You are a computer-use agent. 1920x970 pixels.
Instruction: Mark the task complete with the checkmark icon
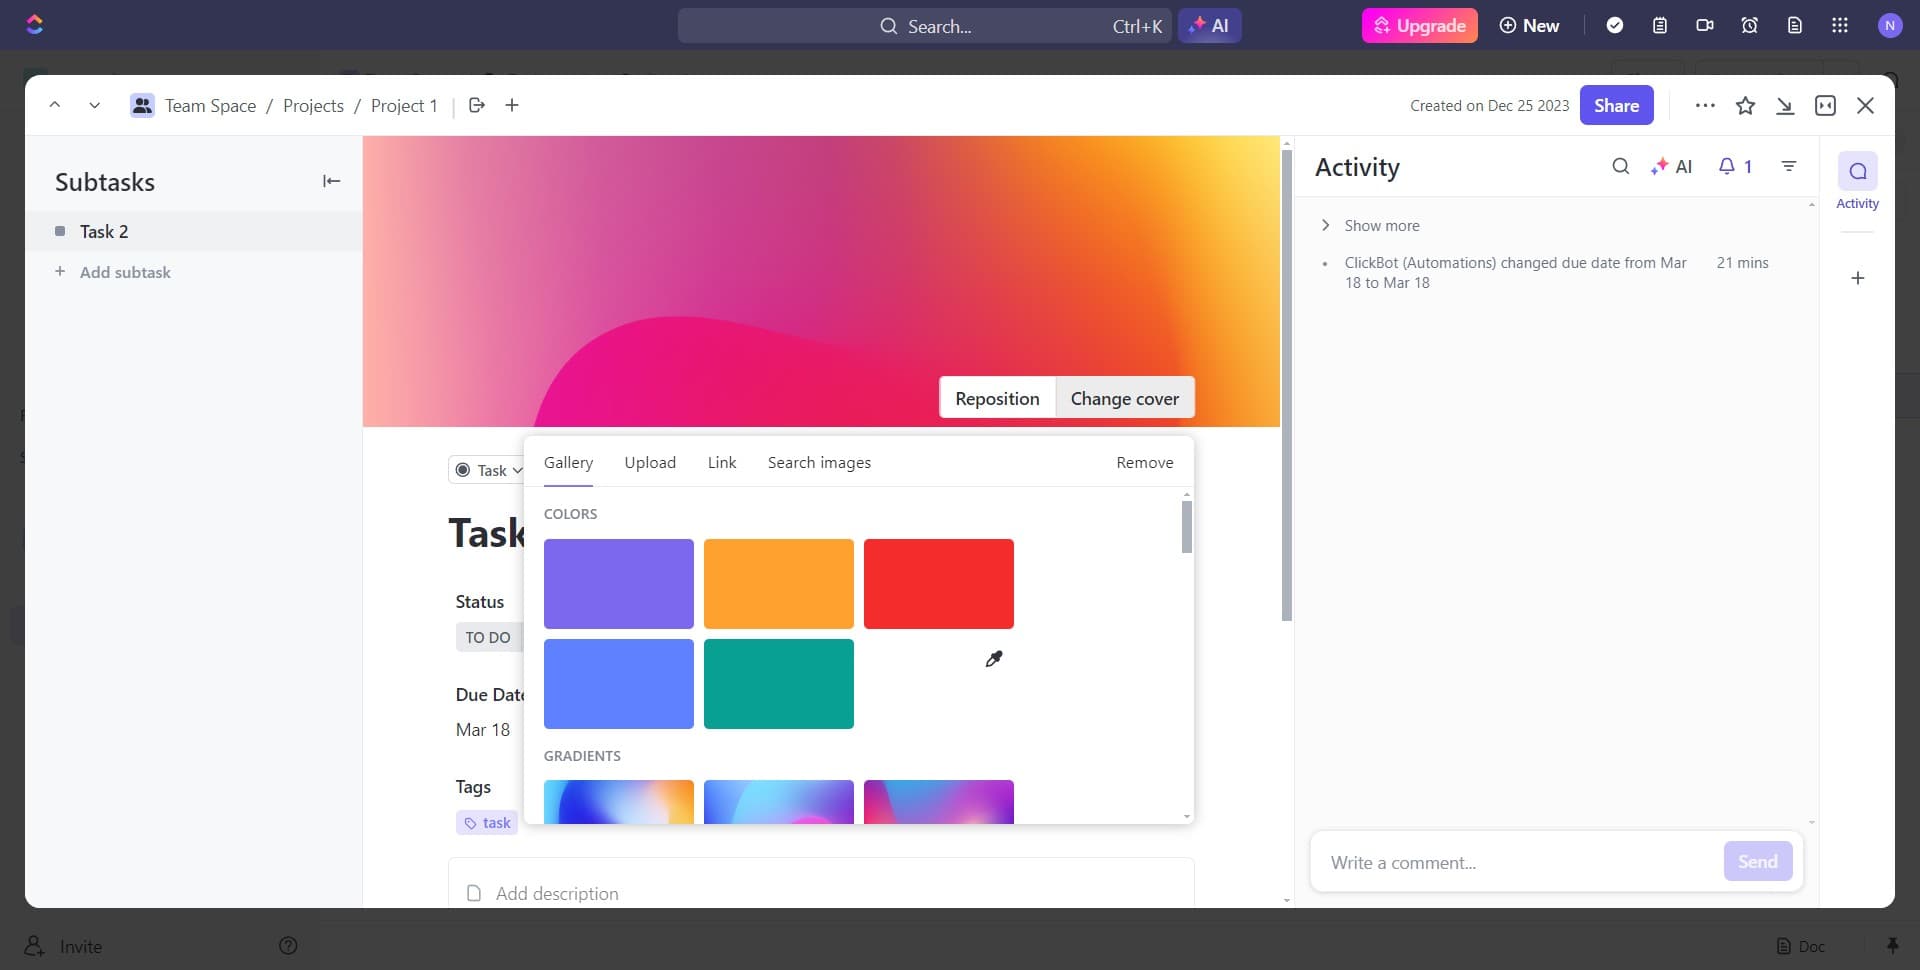click(1616, 25)
